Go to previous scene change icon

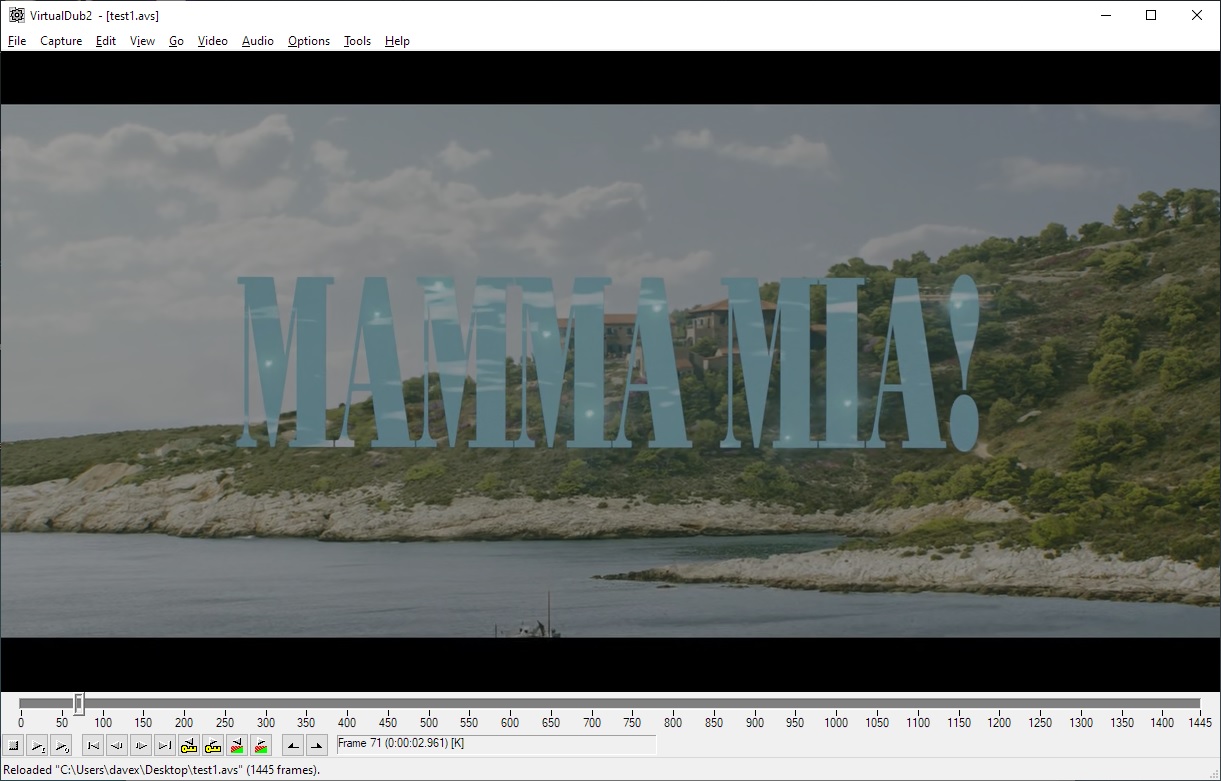pyautogui.click(x=237, y=745)
